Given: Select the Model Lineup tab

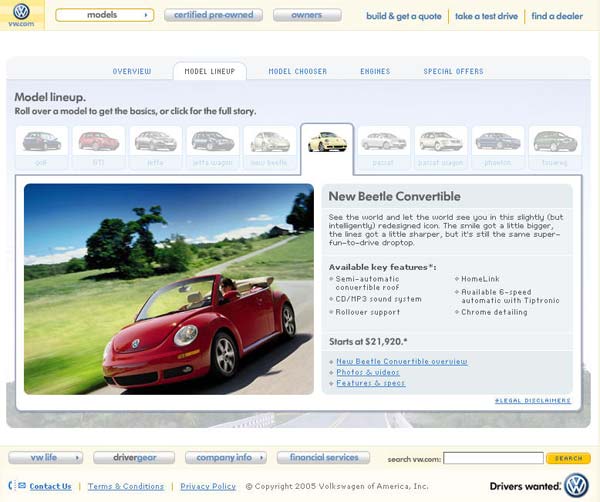Looking at the screenshot, I should pyautogui.click(x=210, y=72).
